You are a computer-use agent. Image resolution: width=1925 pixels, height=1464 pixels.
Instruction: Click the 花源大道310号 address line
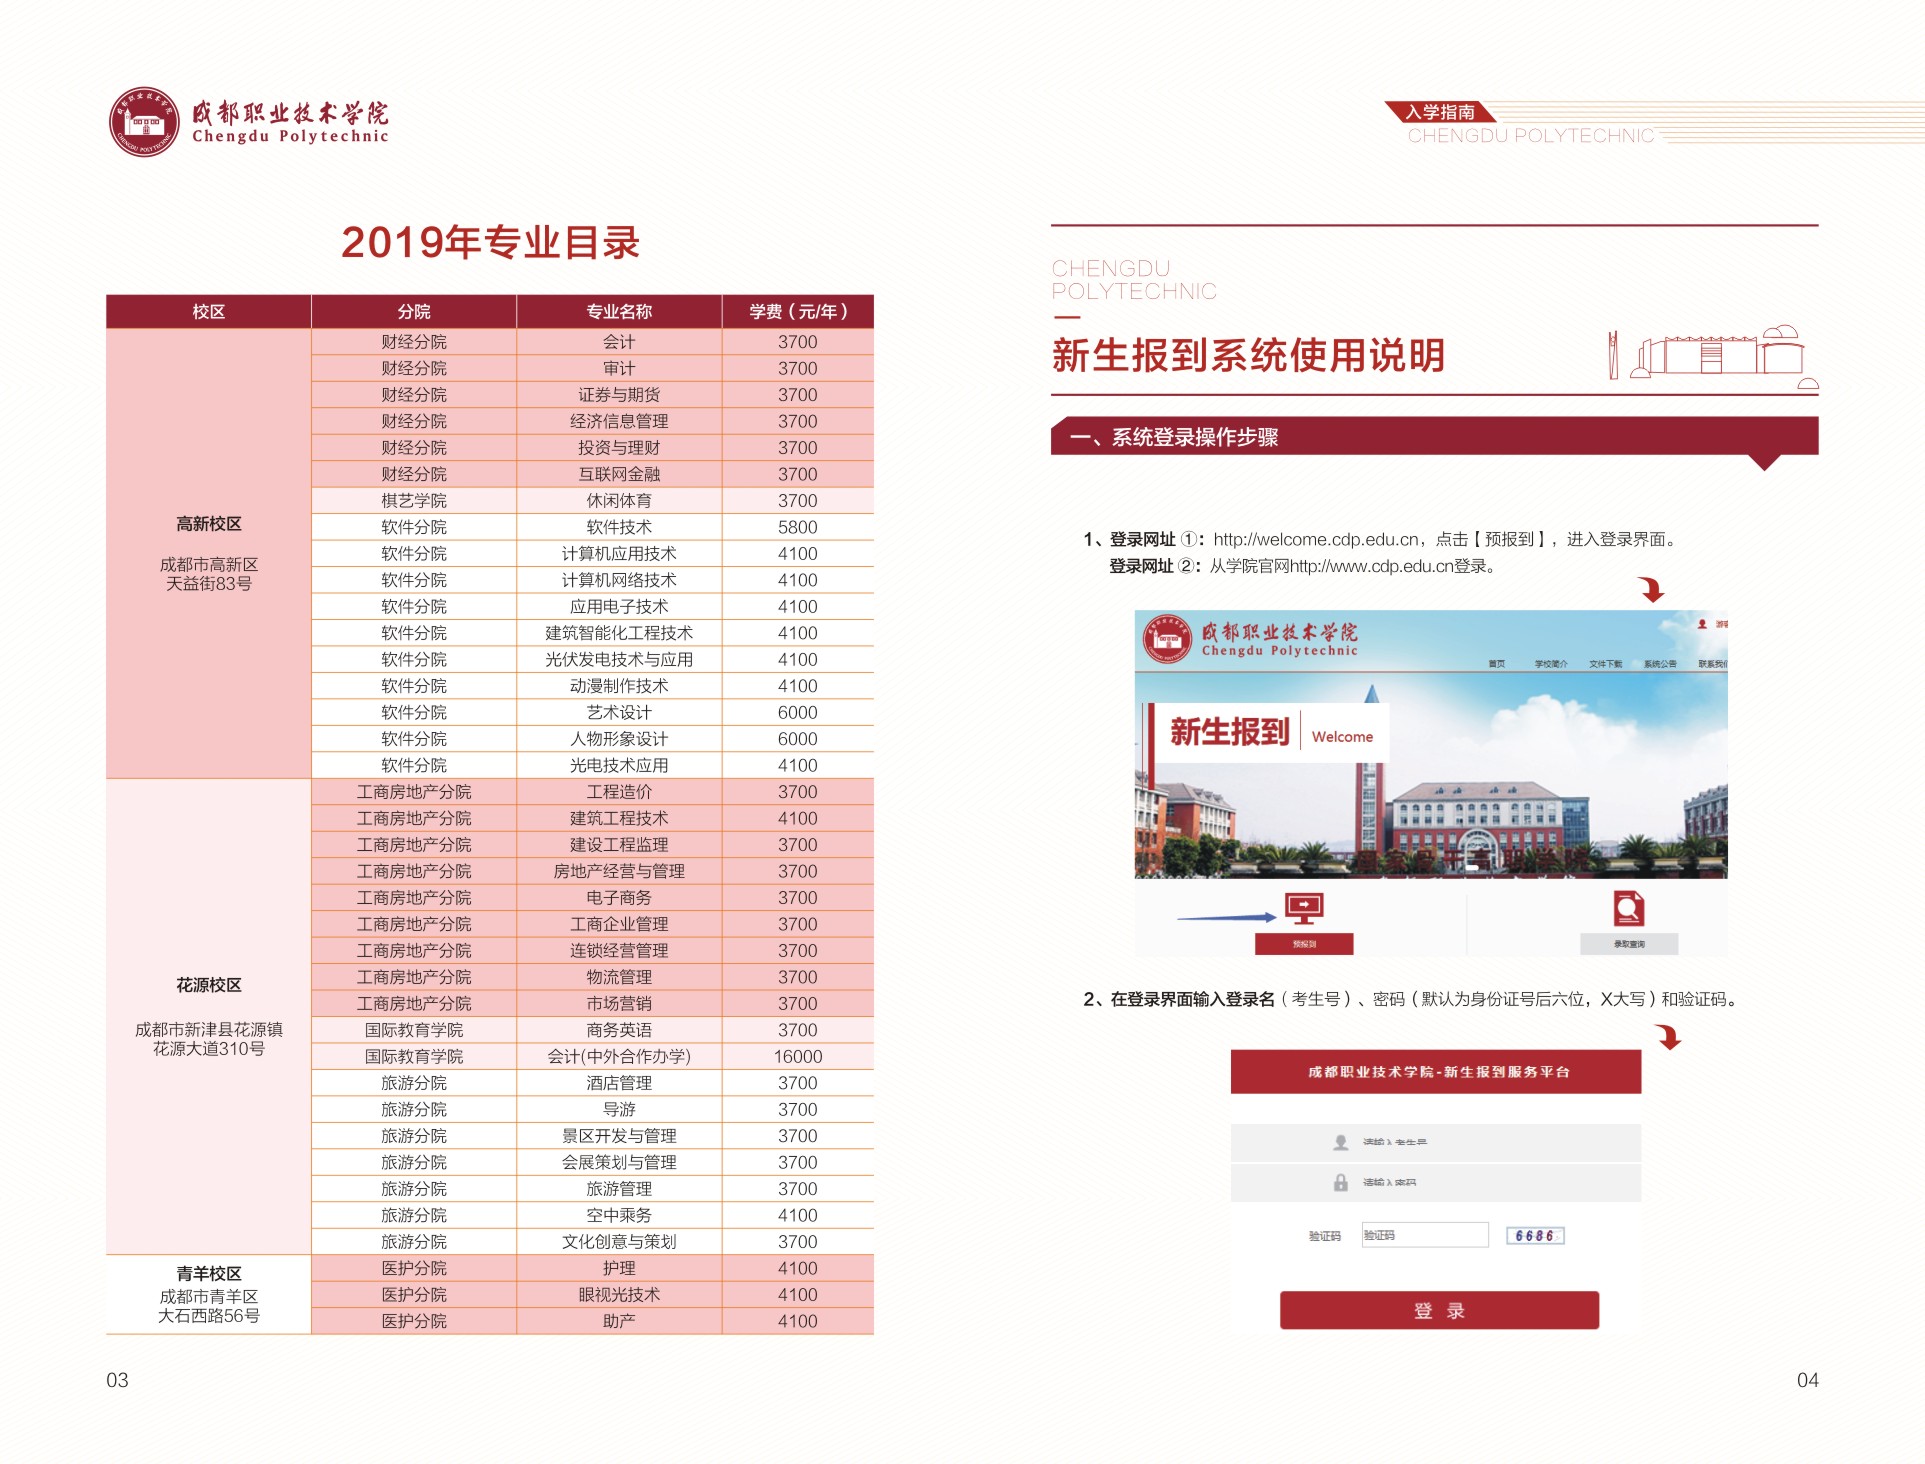[208, 1048]
